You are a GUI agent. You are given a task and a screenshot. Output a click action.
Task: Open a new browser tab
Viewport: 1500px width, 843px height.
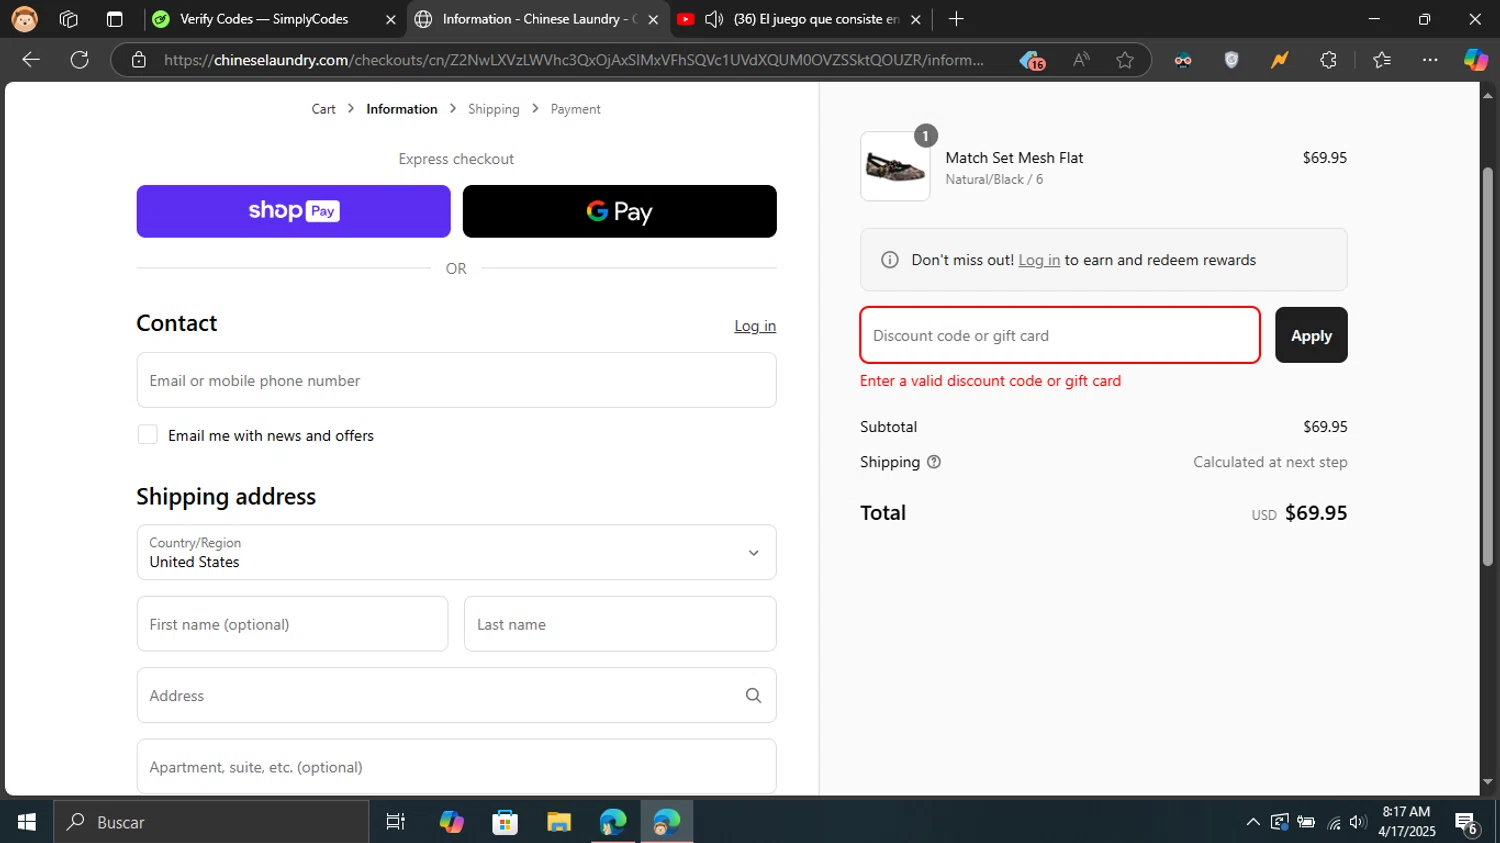[x=956, y=19]
